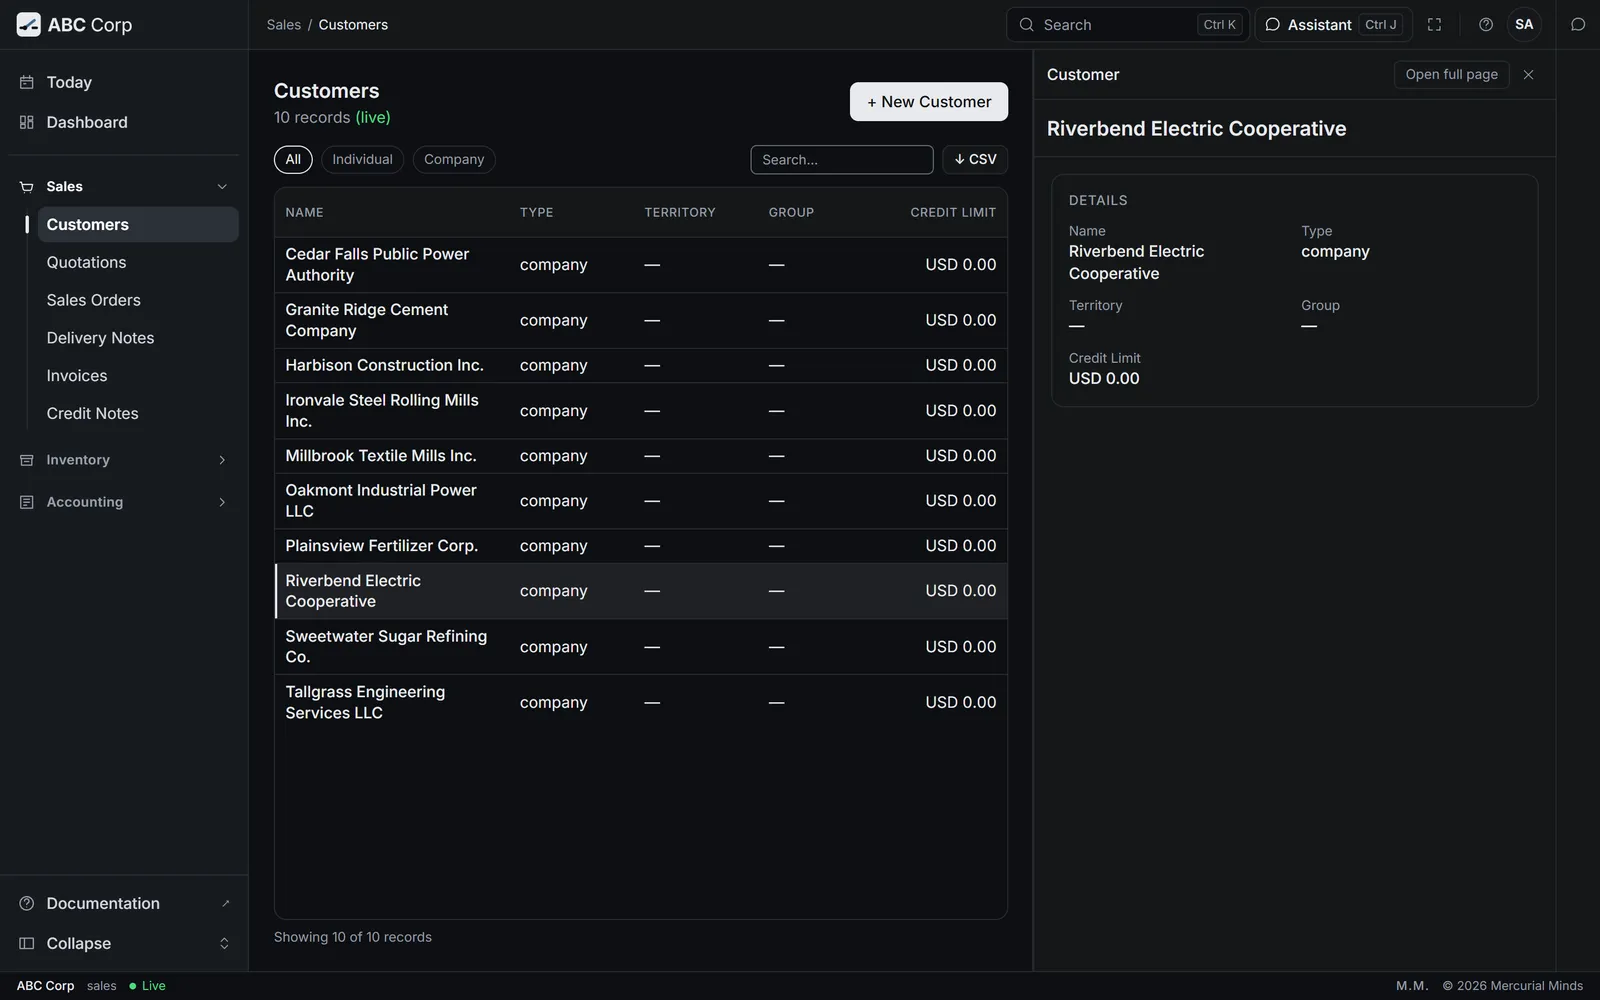The height and width of the screenshot is (1000, 1600).
Task: Open Quotations in the Sales menu
Action: point(138,262)
